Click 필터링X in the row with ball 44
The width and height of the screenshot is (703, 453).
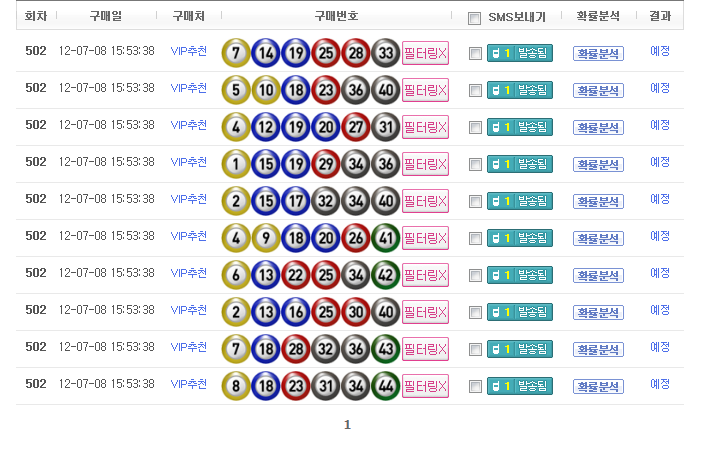425,386
